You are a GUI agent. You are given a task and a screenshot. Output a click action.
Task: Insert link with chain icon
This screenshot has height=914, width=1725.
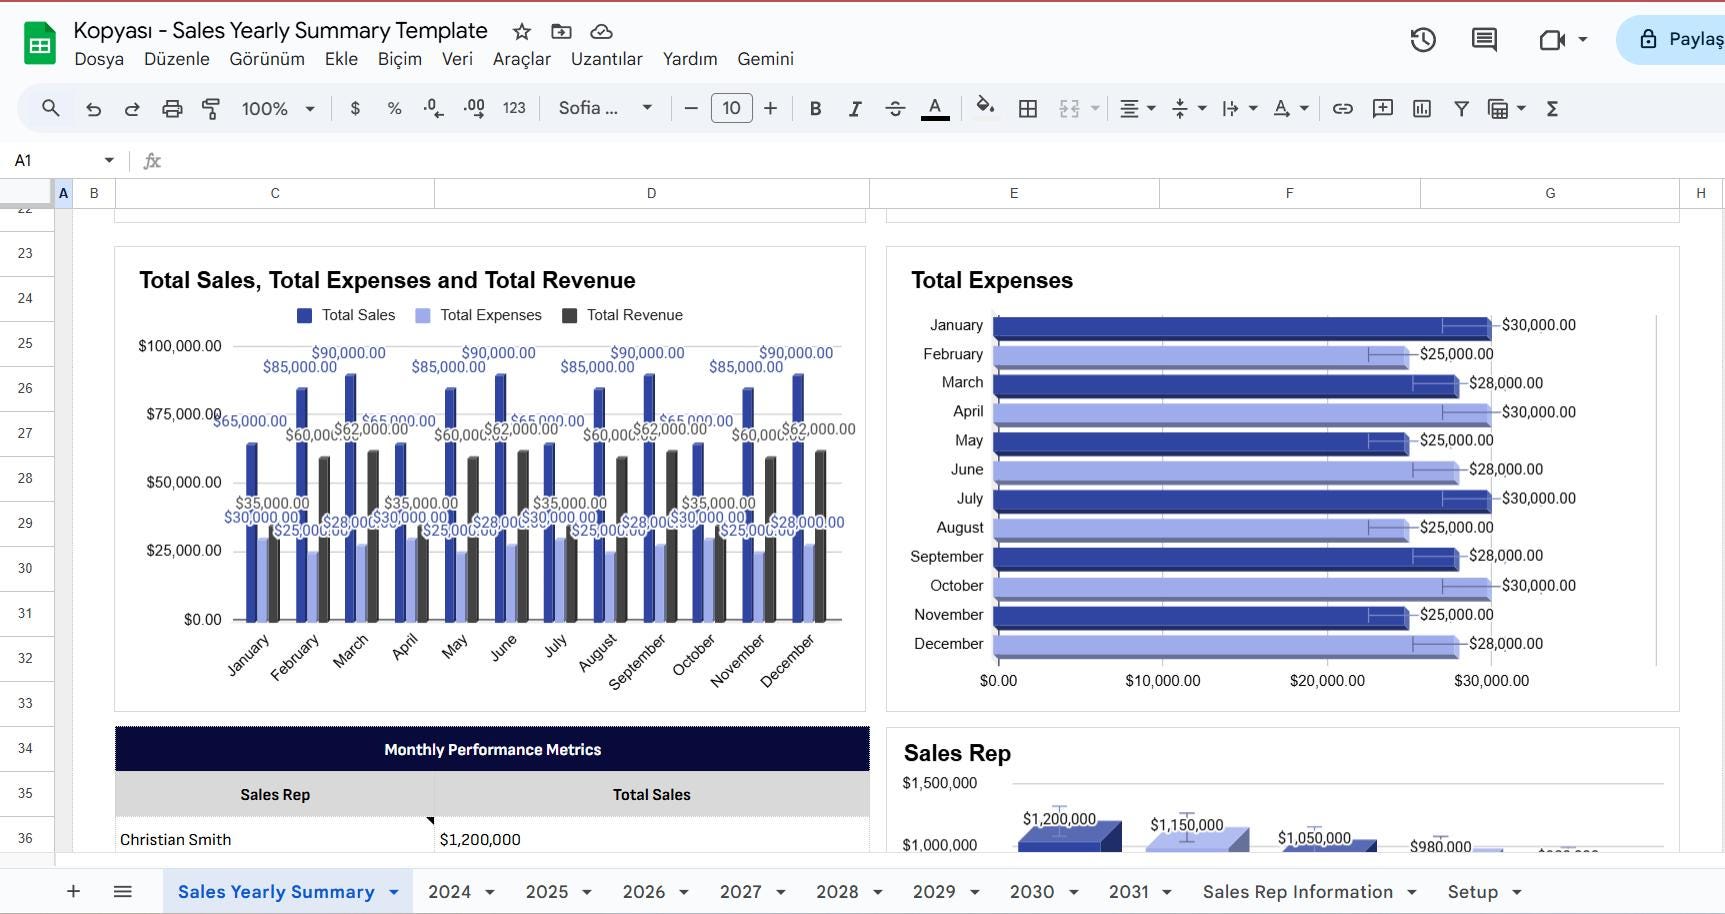tap(1343, 109)
